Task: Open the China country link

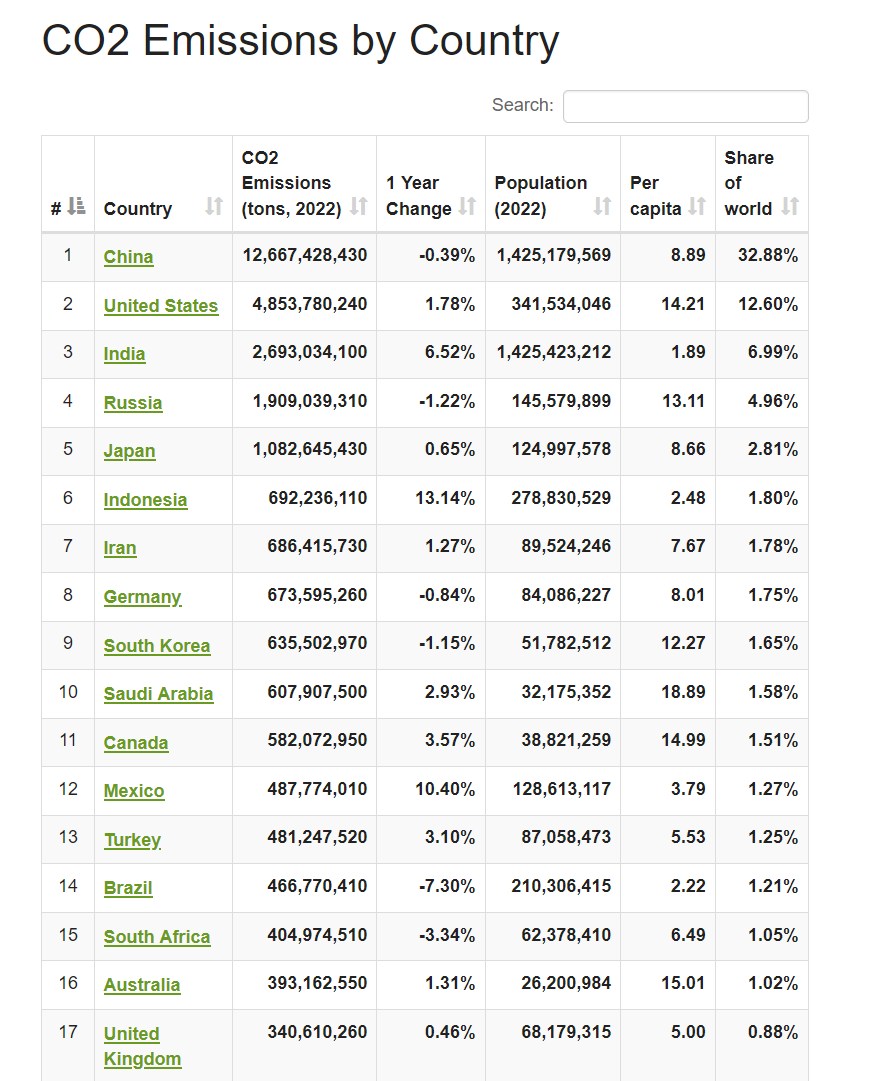Action: click(129, 257)
